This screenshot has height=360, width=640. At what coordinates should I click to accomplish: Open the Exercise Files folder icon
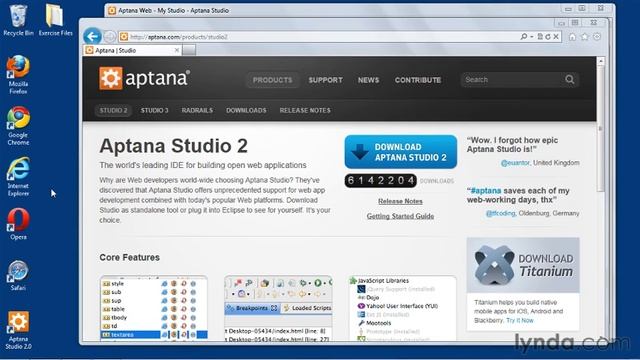coord(55,20)
